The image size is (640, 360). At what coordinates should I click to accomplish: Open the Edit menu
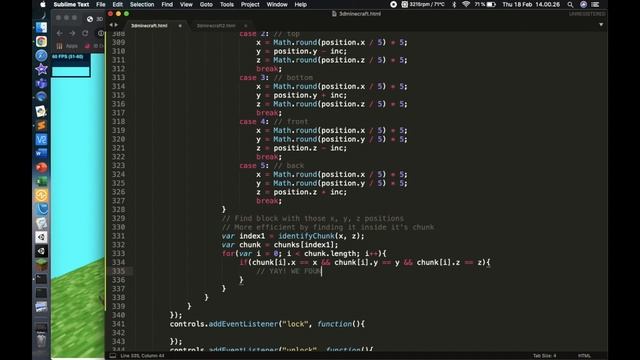[x=118, y=4]
